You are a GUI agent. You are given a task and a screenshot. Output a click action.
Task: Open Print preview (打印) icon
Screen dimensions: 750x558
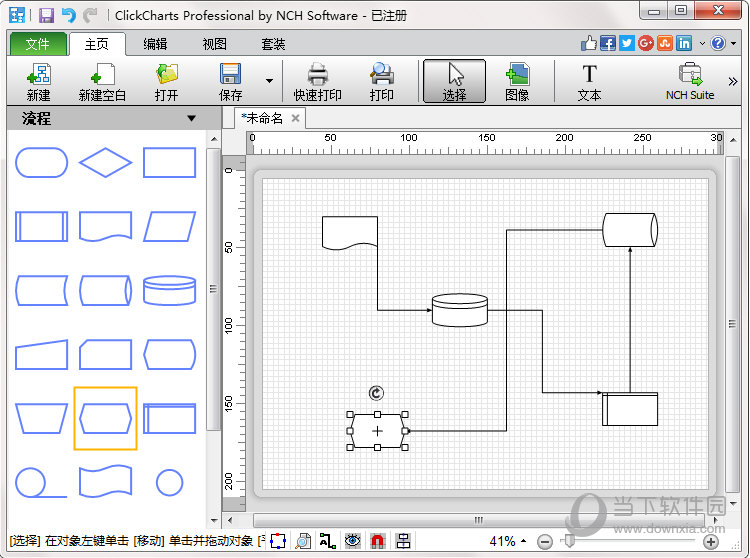(x=381, y=81)
